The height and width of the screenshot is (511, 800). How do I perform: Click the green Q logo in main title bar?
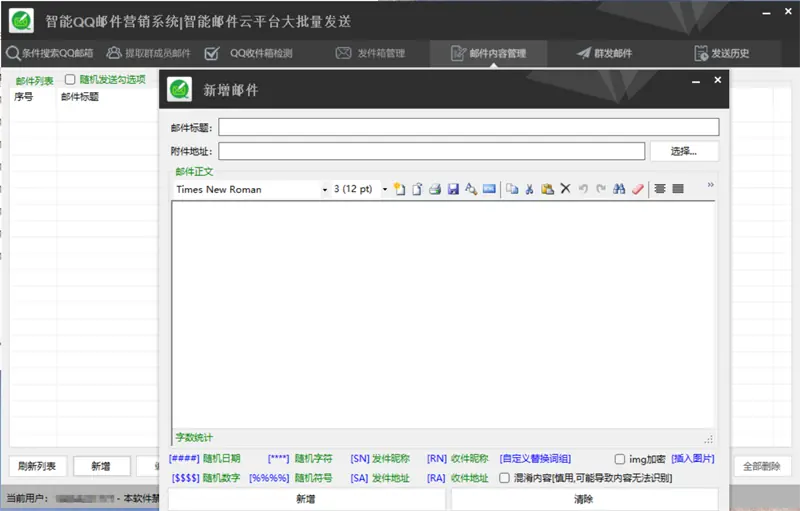[x=21, y=21]
